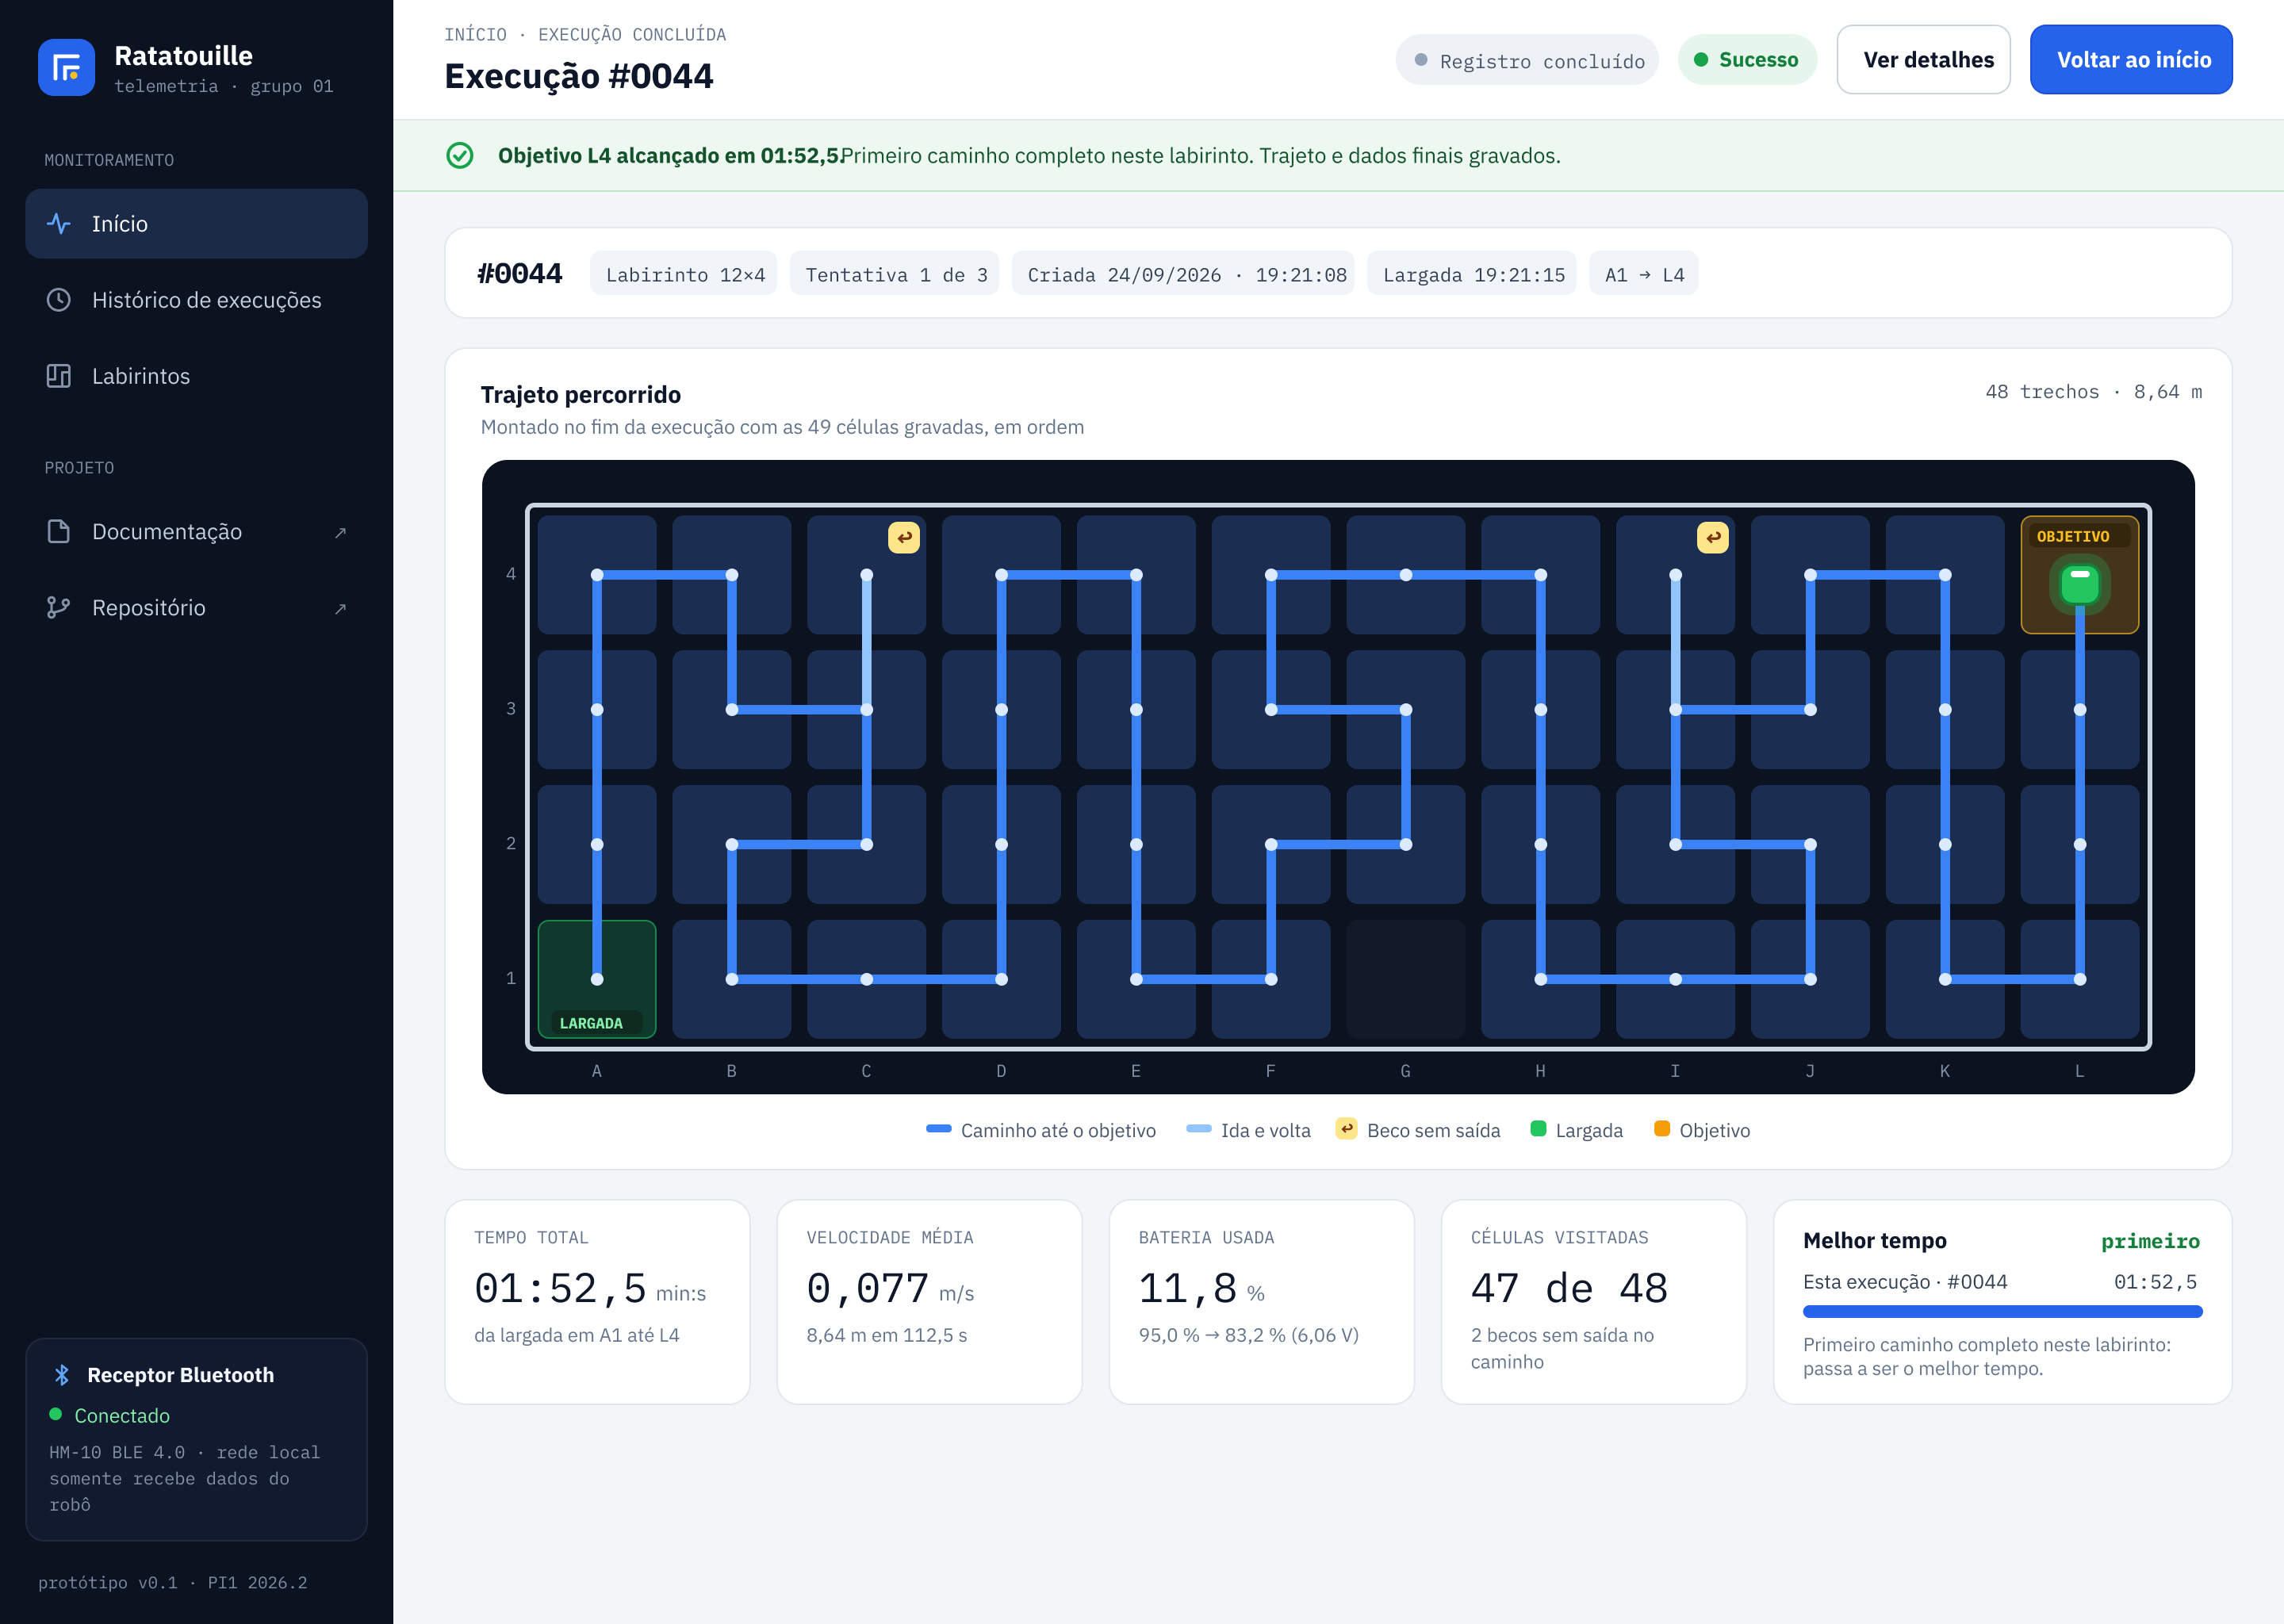The width and height of the screenshot is (2284, 1624).
Task: Click the pulse icon next to Início
Action: (x=59, y=224)
